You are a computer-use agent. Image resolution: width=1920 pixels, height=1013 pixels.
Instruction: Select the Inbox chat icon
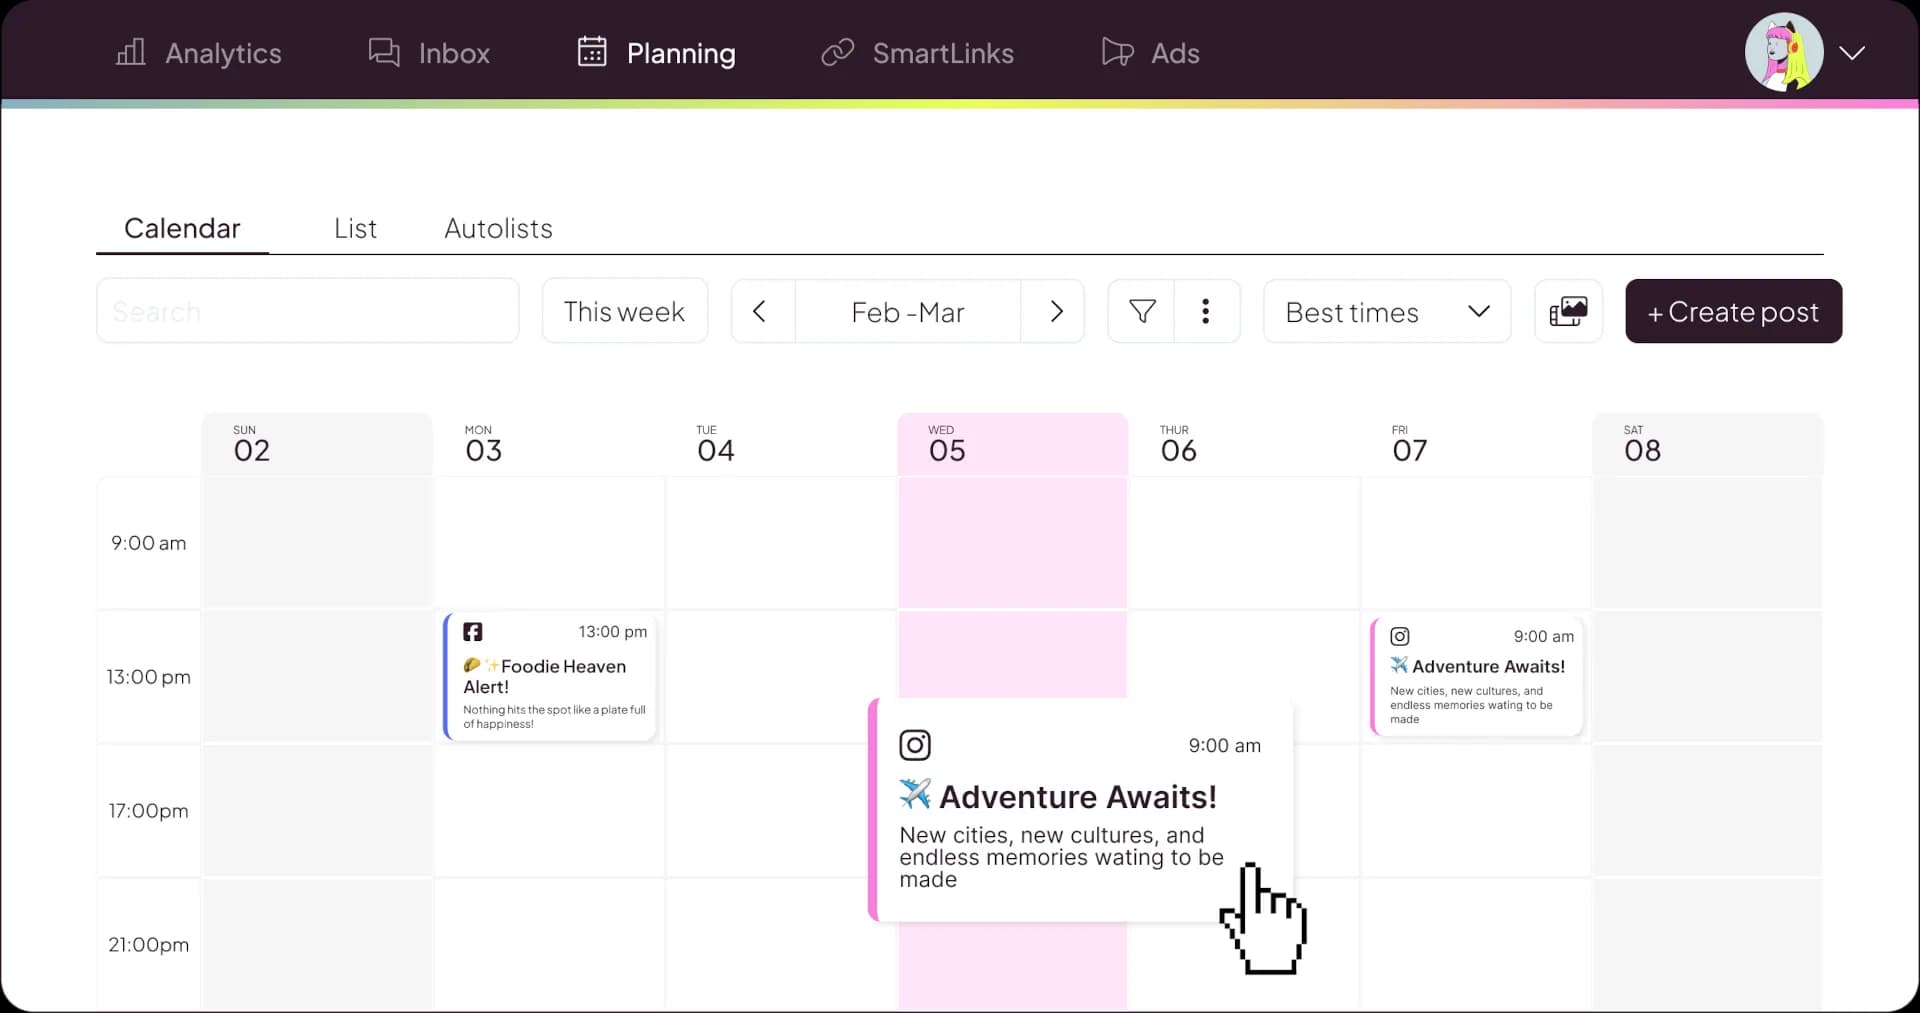click(383, 52)
